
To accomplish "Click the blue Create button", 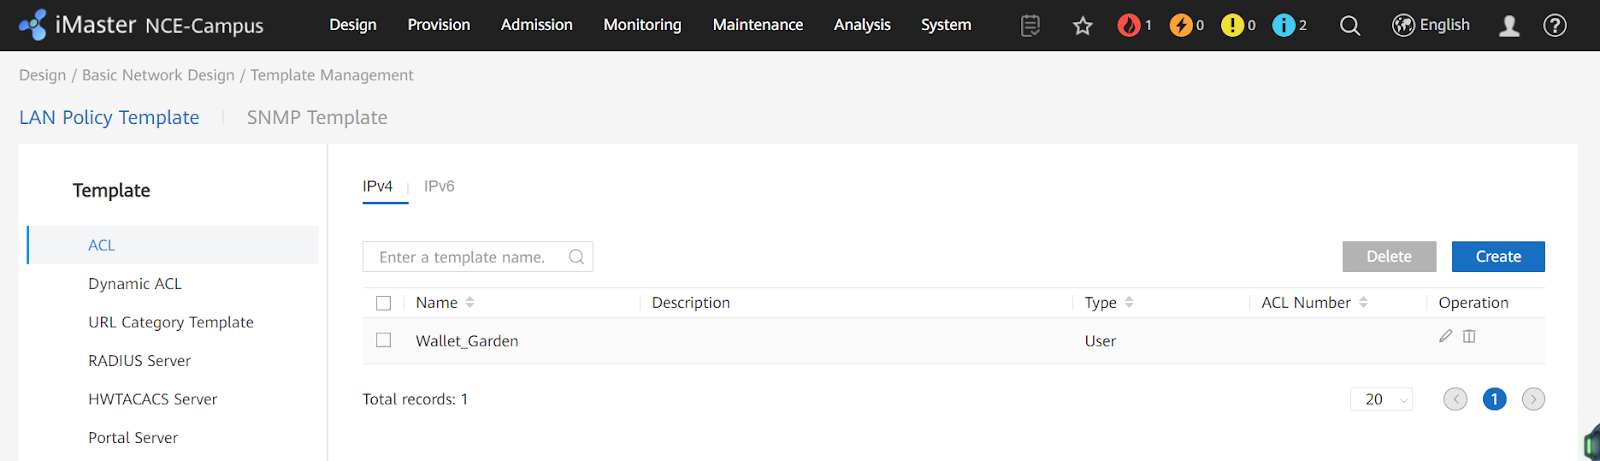I will [1497, 257].
